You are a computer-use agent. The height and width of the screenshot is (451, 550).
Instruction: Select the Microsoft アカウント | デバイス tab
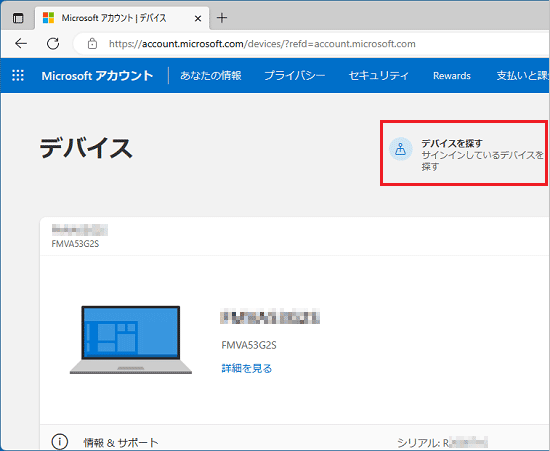tap(122, 18)
